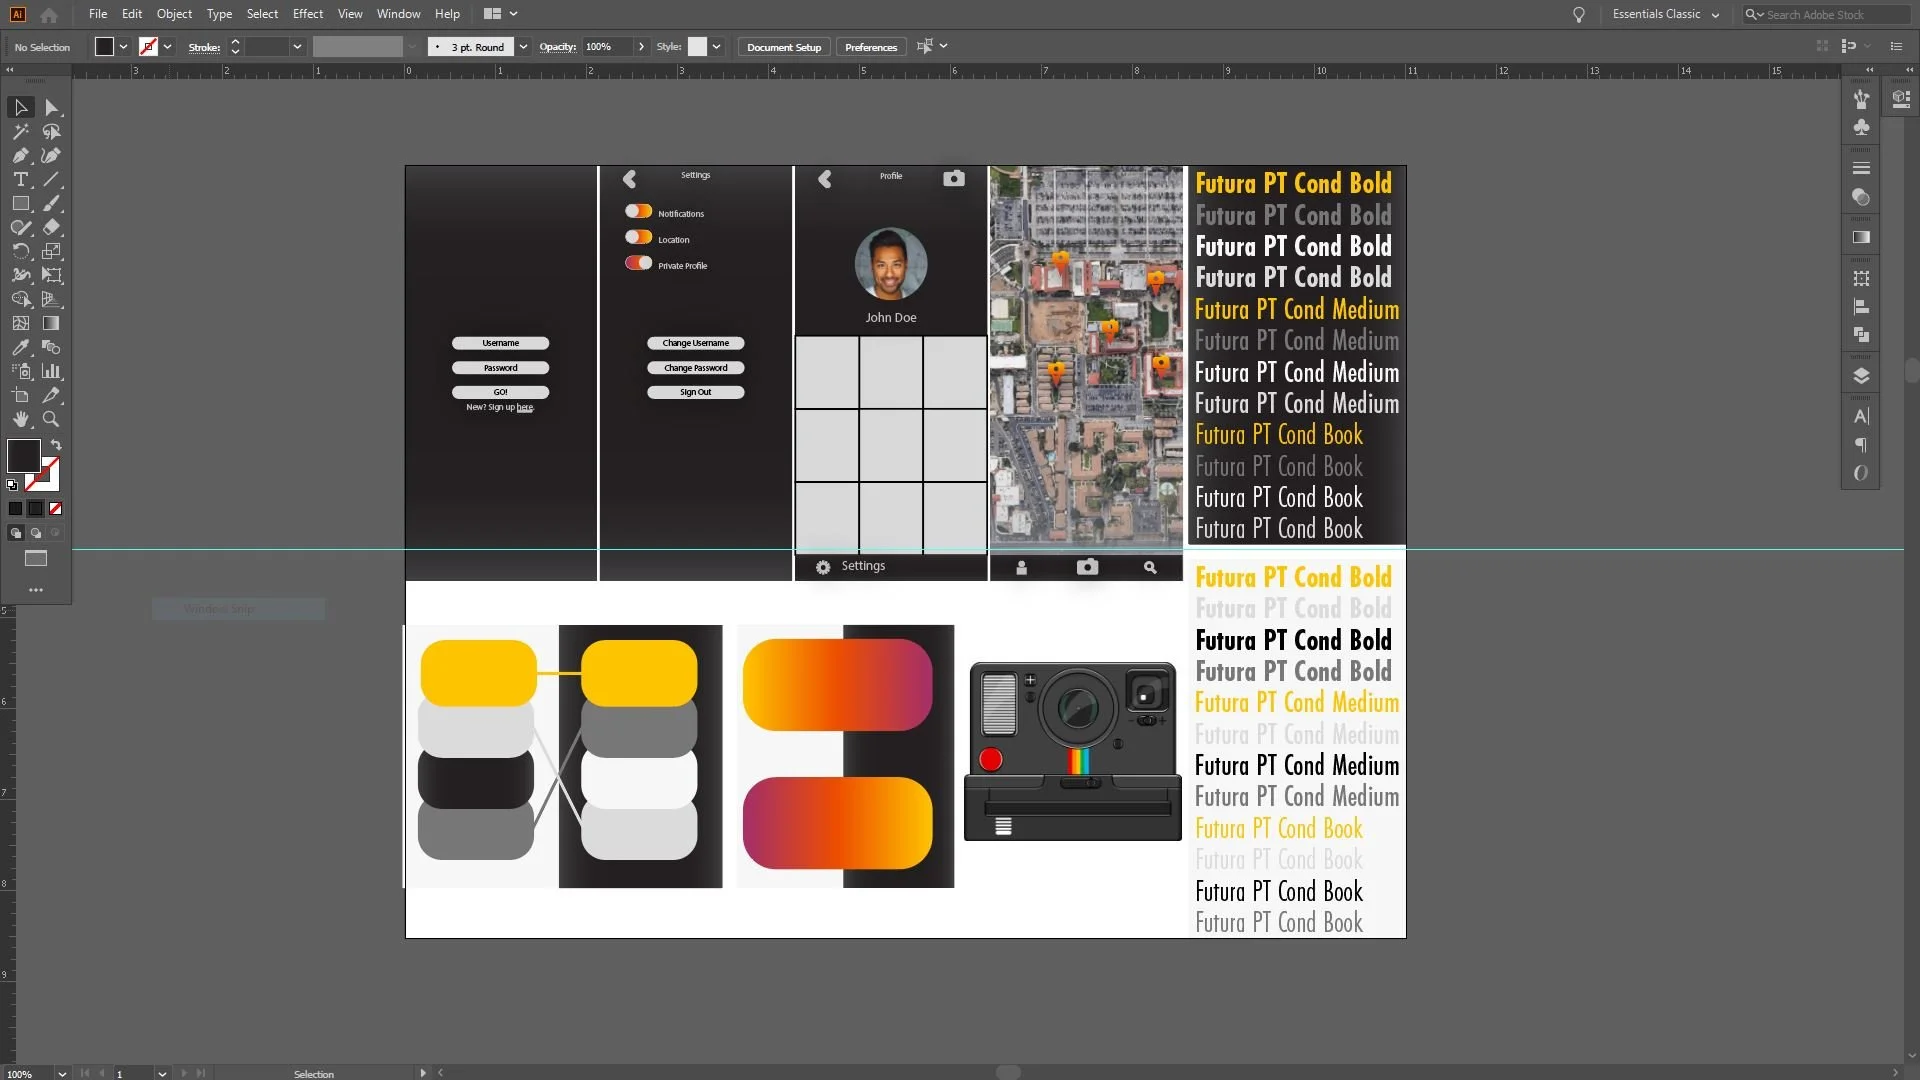Choose the Magic Wand tool
Screen dimensions: 1920x1080
[x=20, y=131]
